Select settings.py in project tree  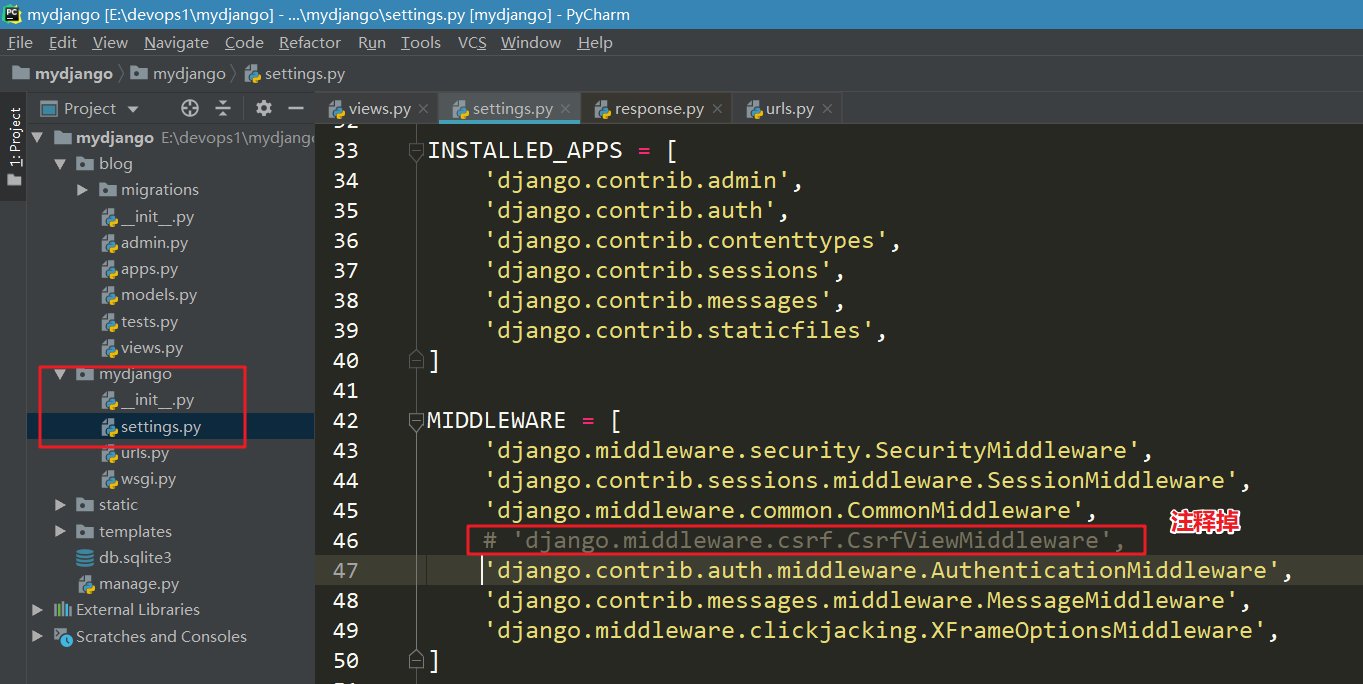151,427
